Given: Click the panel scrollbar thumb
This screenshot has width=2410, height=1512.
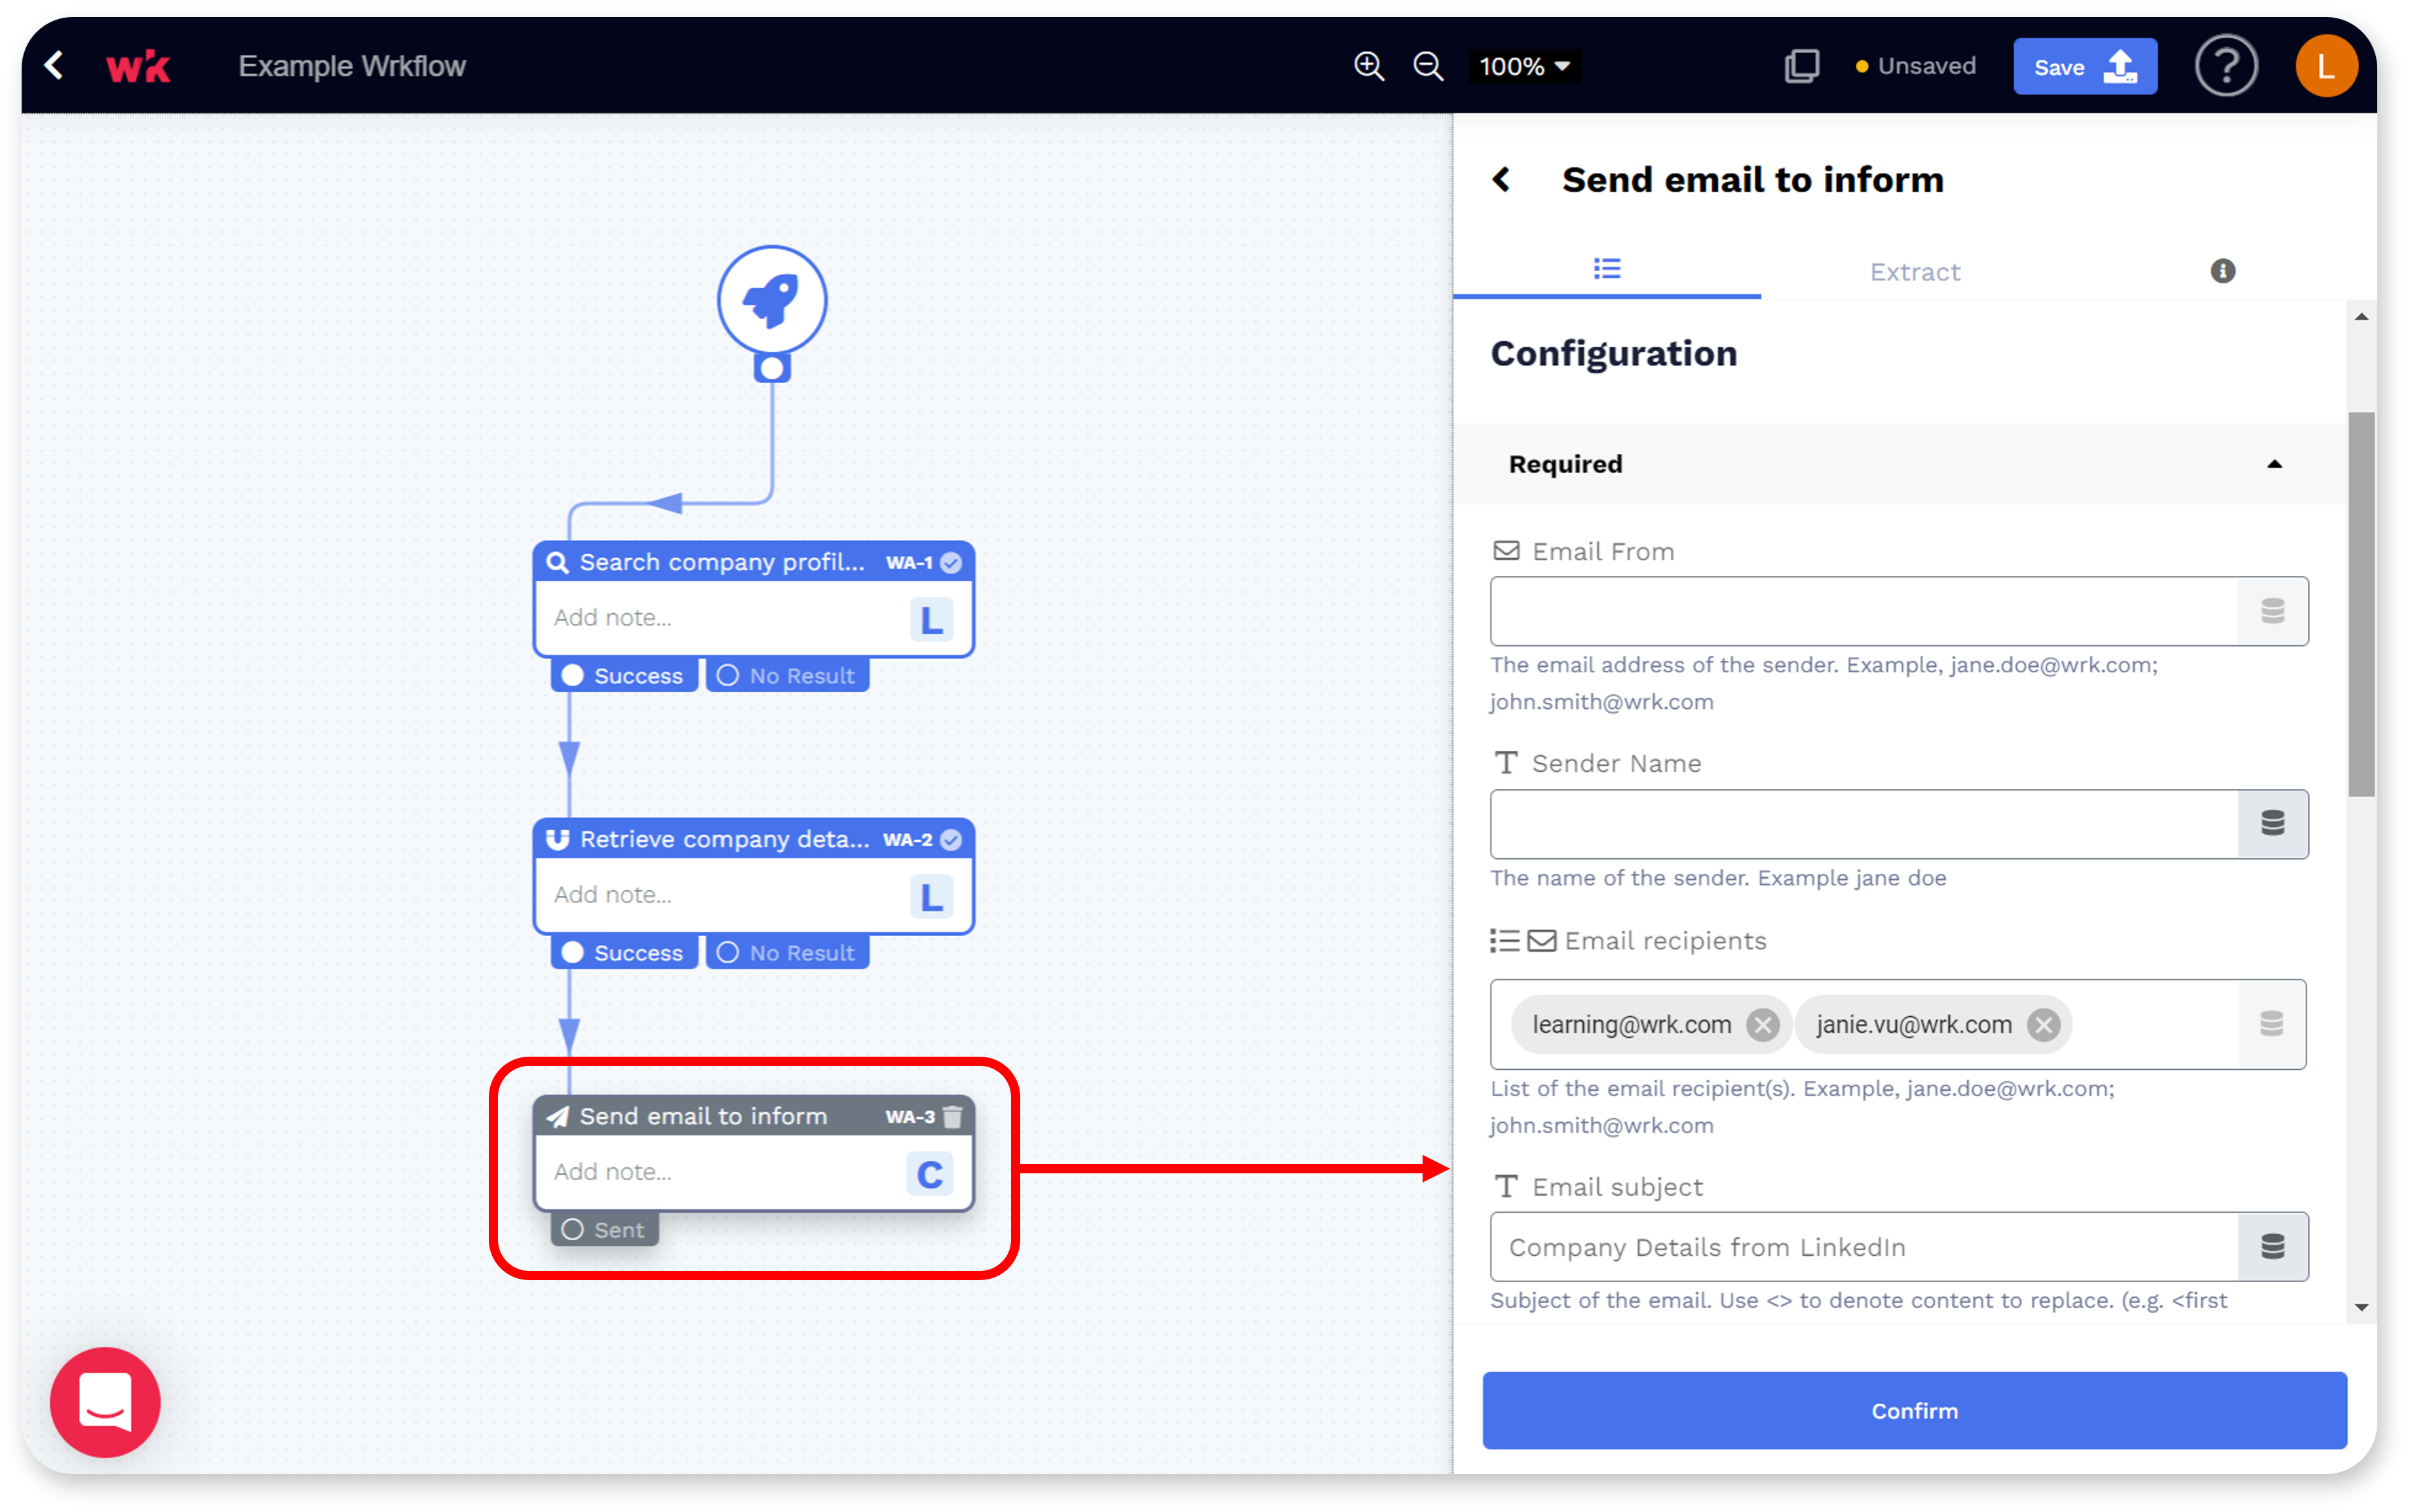Looking at the screenshot, I should [x=2361, y=604].
